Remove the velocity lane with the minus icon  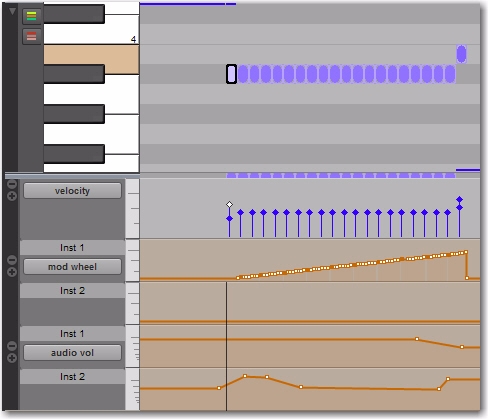pyautogui.click(x=12, y=184)
